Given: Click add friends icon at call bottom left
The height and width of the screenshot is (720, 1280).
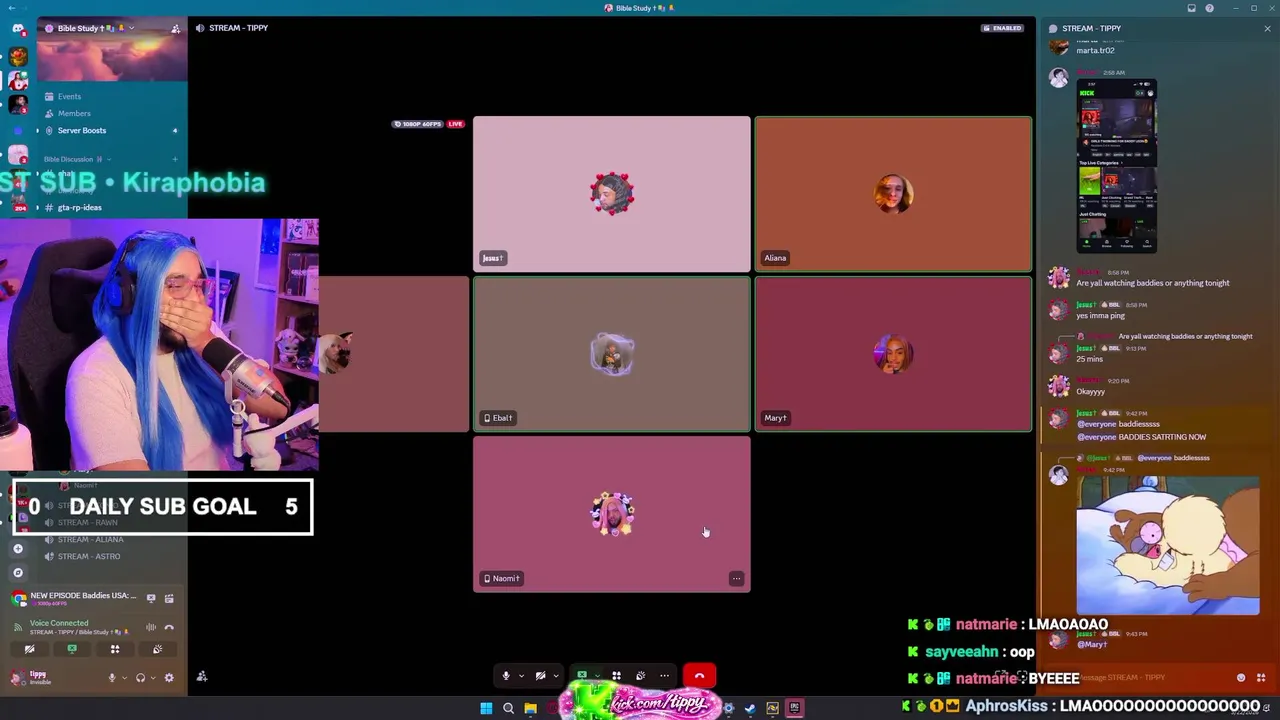Looking at the screenshot, I should click(202, 676).
